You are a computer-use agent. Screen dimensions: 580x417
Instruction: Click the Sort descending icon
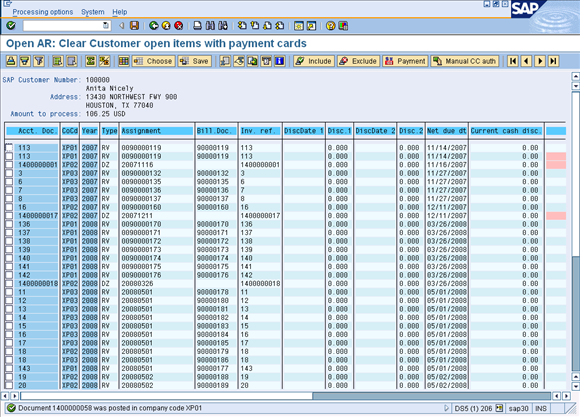[x=25, y=61]
